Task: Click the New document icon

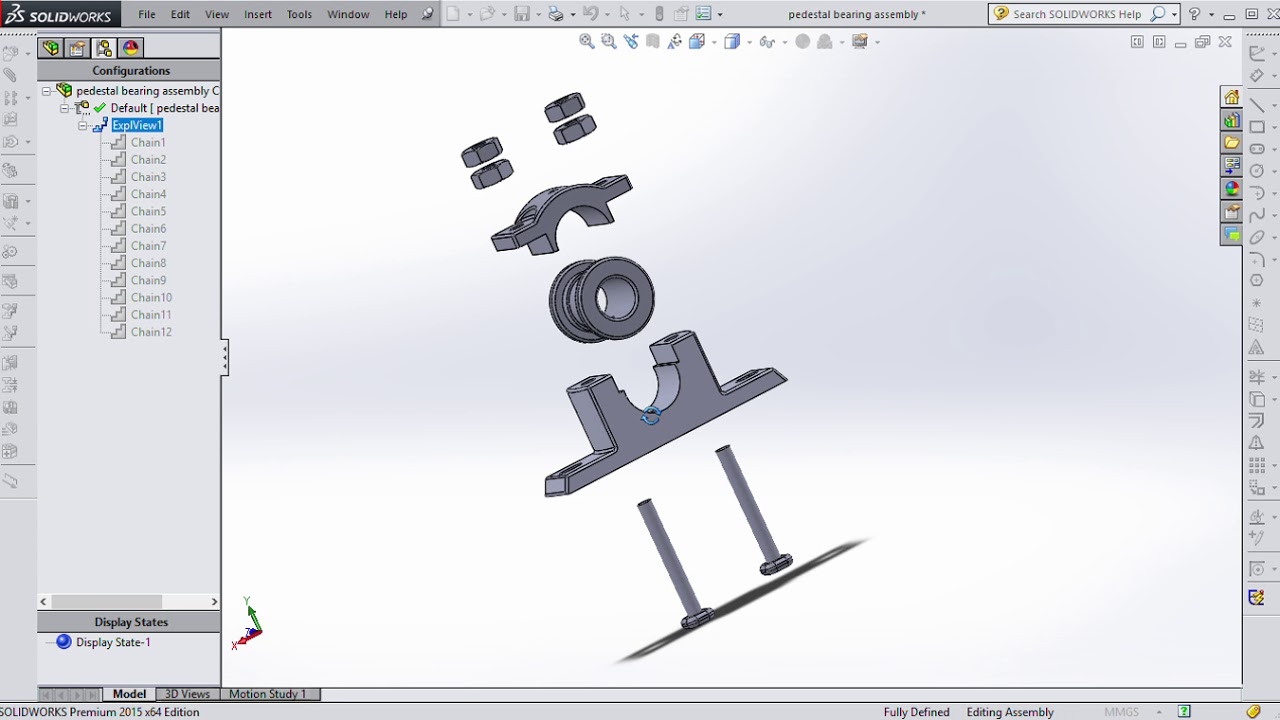Action: [x=453, y=14]
